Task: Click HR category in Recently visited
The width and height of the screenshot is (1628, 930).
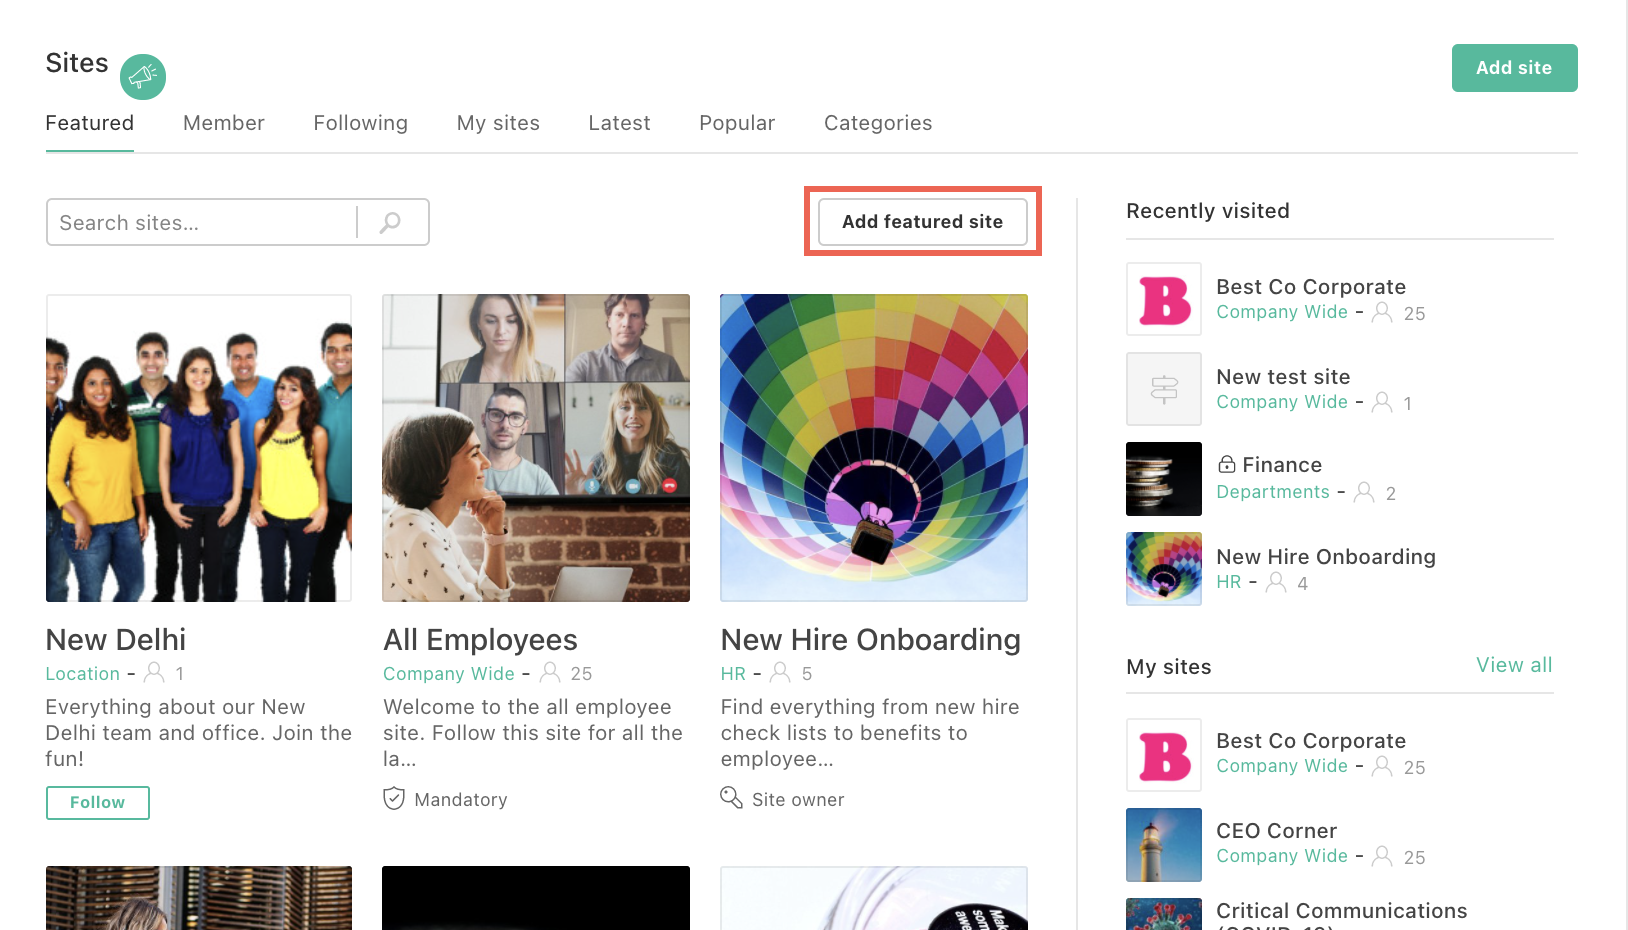Action: [1229, 582]
